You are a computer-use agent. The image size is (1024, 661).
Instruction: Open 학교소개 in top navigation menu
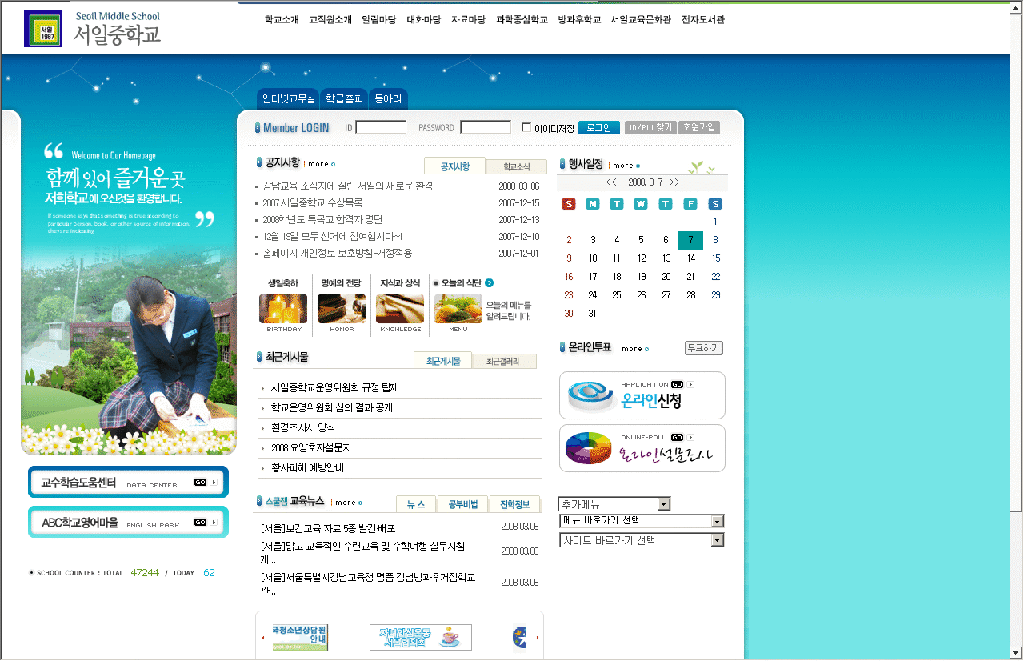click(281, 19)
